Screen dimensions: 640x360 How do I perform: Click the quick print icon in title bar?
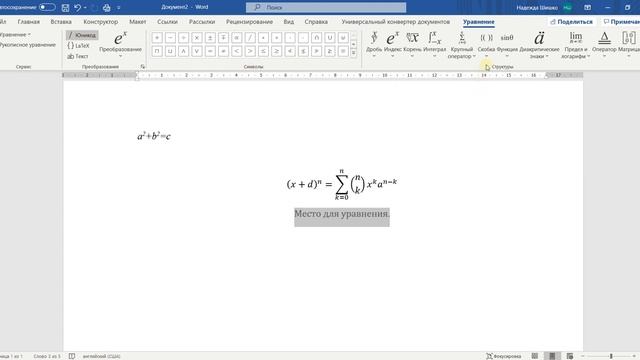tap(107, 7)
